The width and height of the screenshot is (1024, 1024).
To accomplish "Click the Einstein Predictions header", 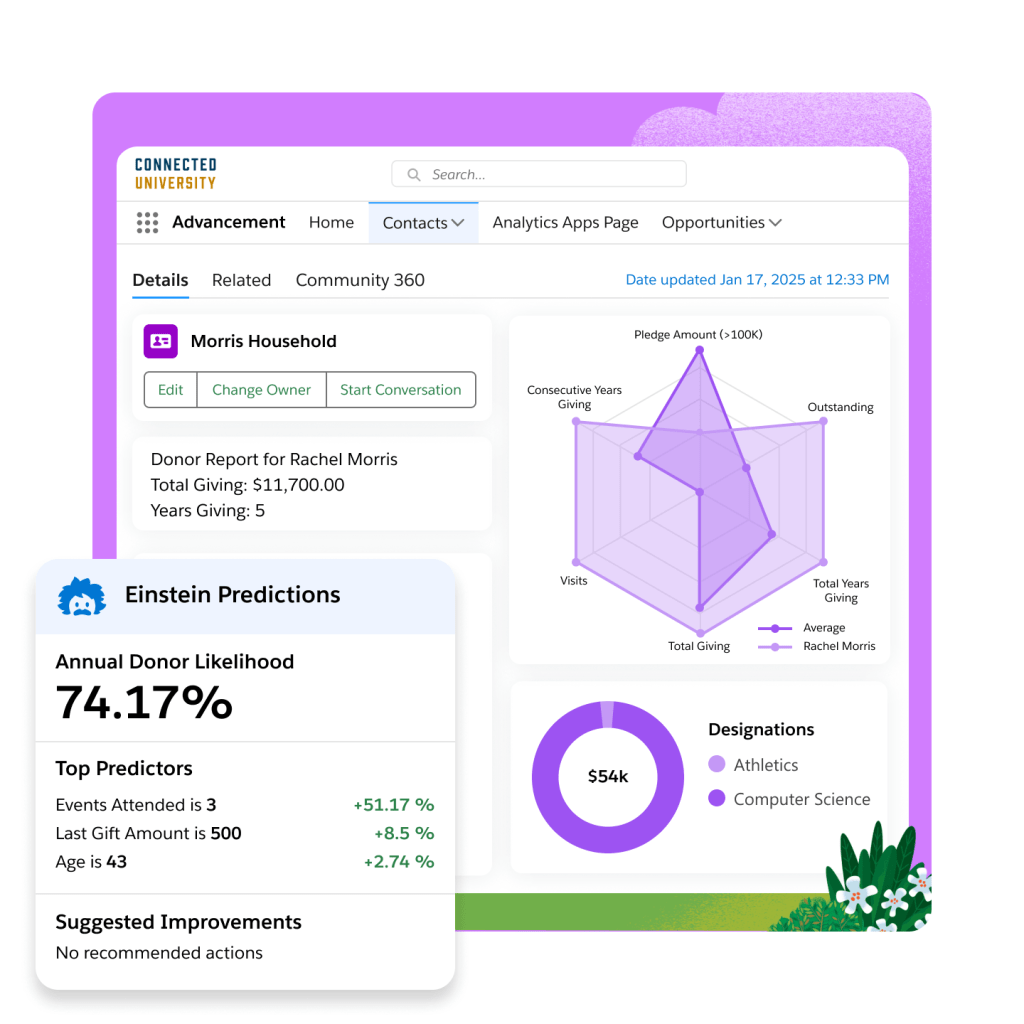I will pyautogui.click(x=232, y=595).
